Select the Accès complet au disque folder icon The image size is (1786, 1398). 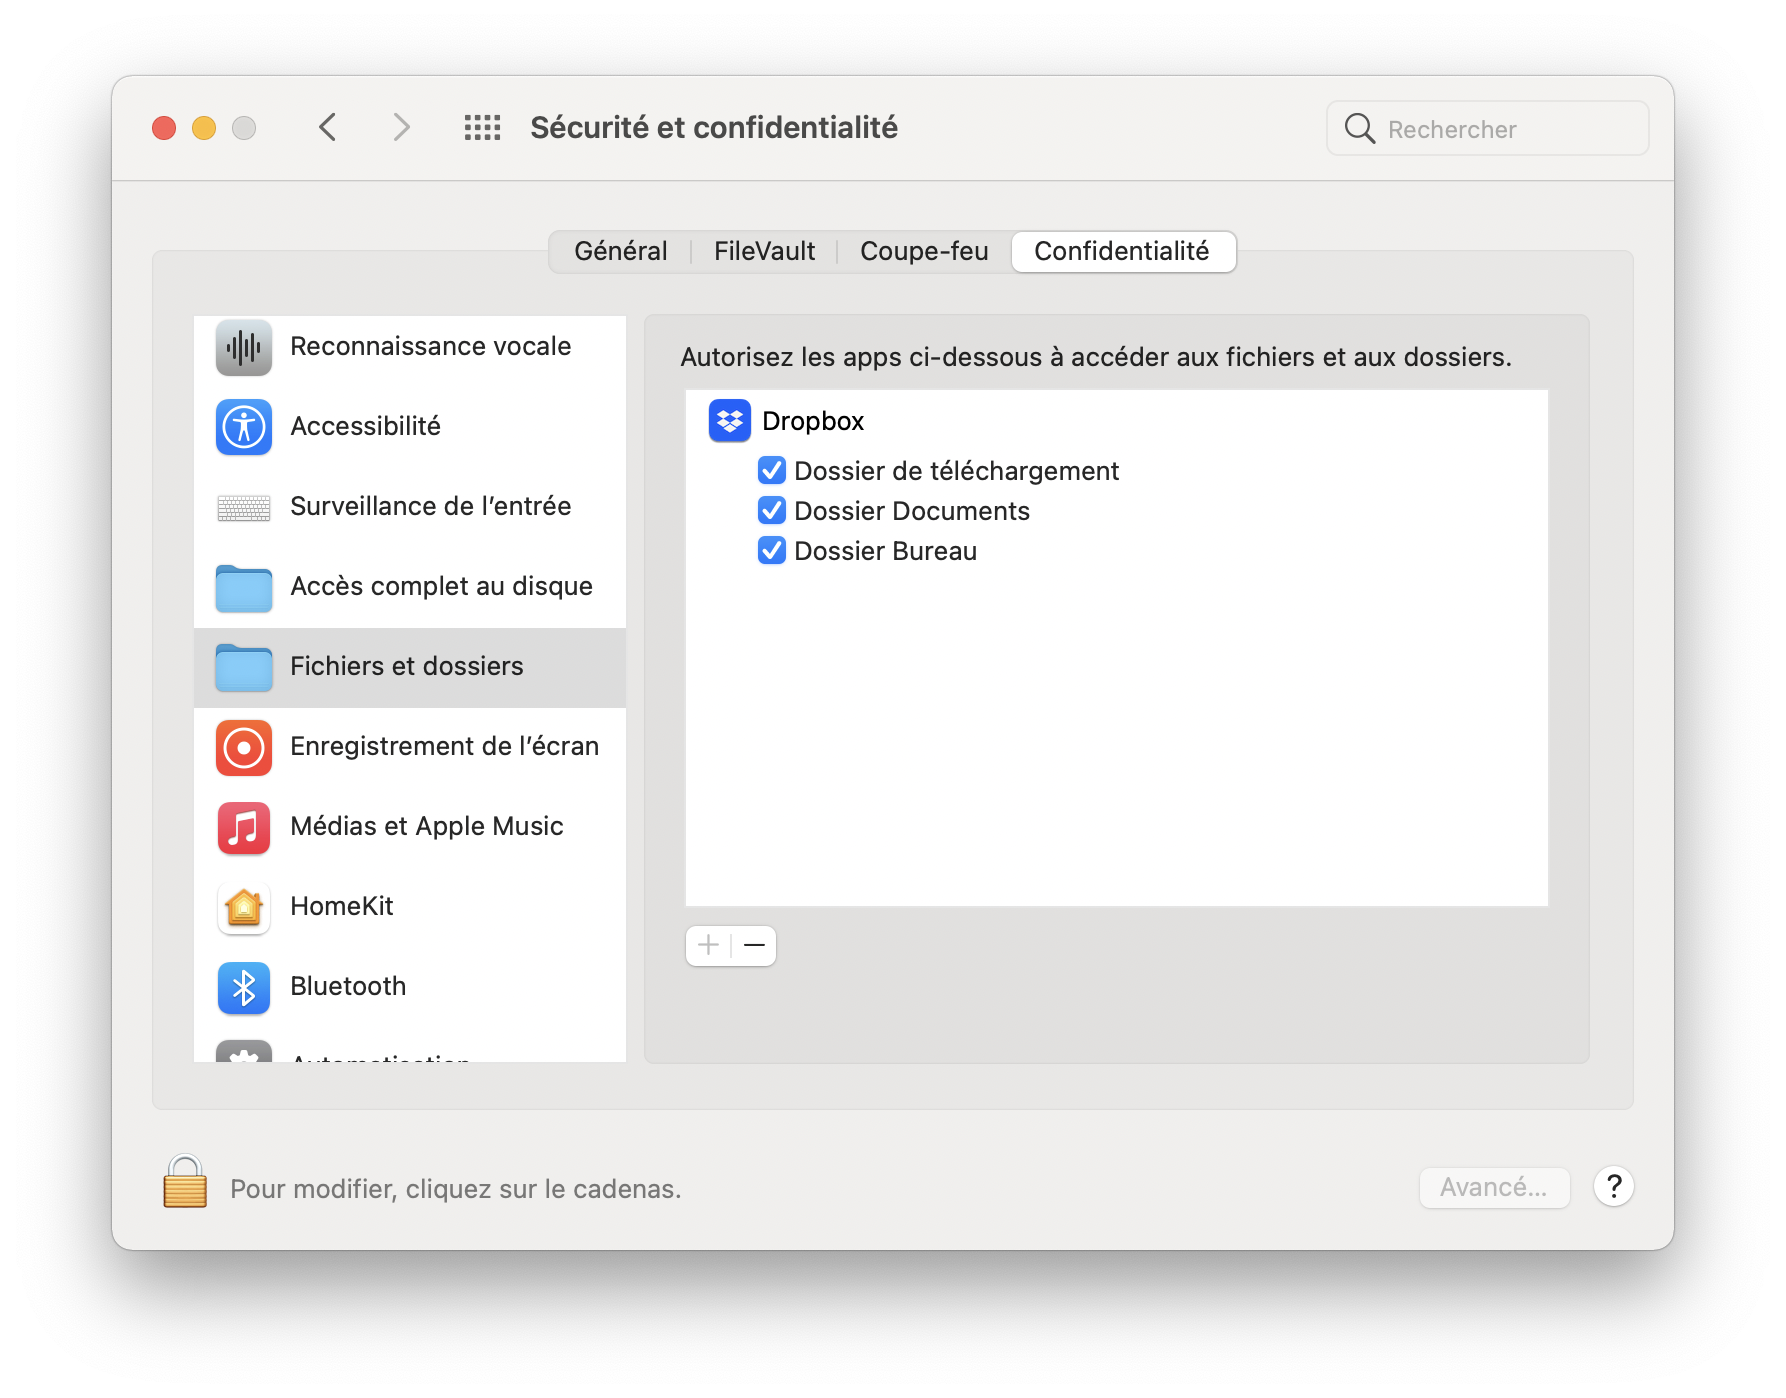(243, 588)
